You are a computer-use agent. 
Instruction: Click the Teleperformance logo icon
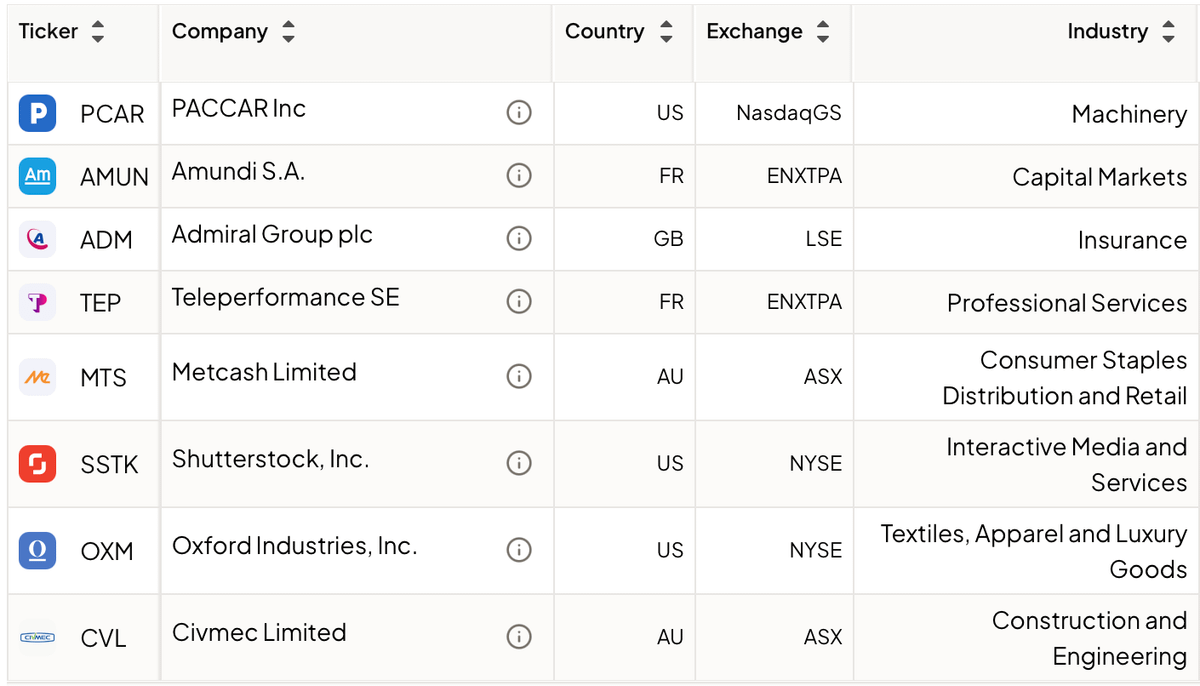click(38, 302)
